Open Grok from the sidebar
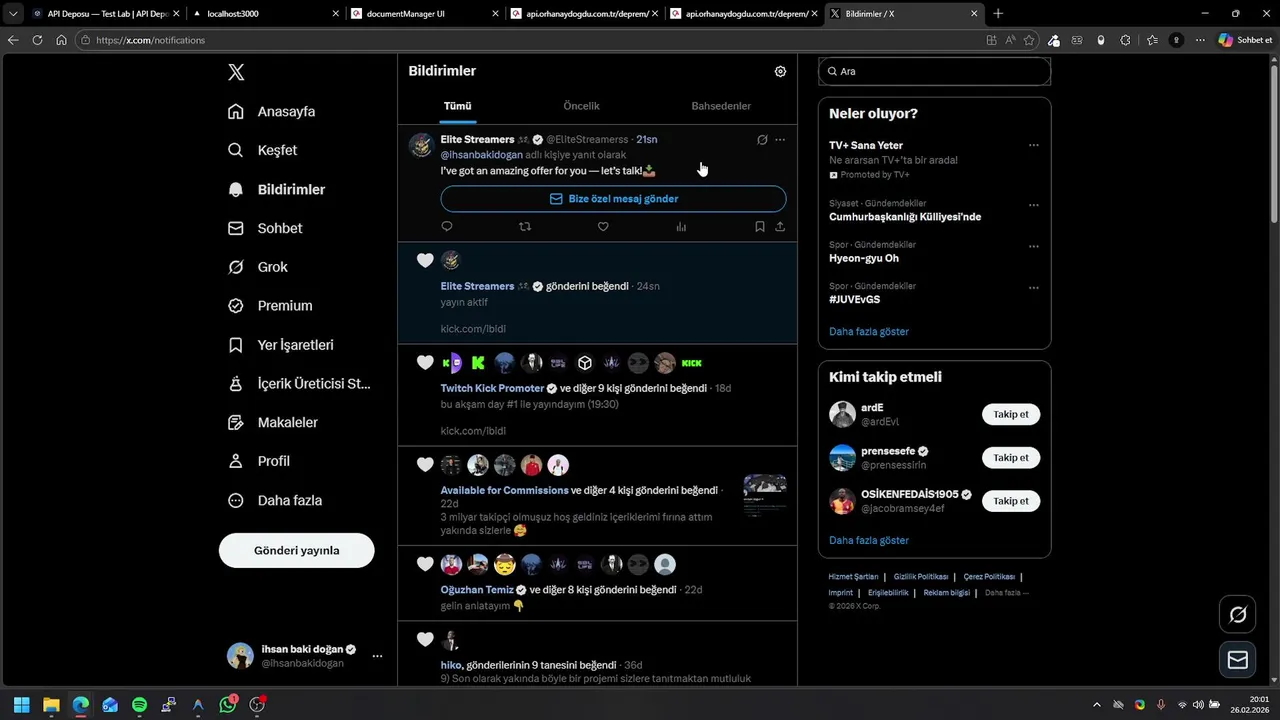This screenshot has width=1280, height=720. pyautogui.click(x=258, y=267)
